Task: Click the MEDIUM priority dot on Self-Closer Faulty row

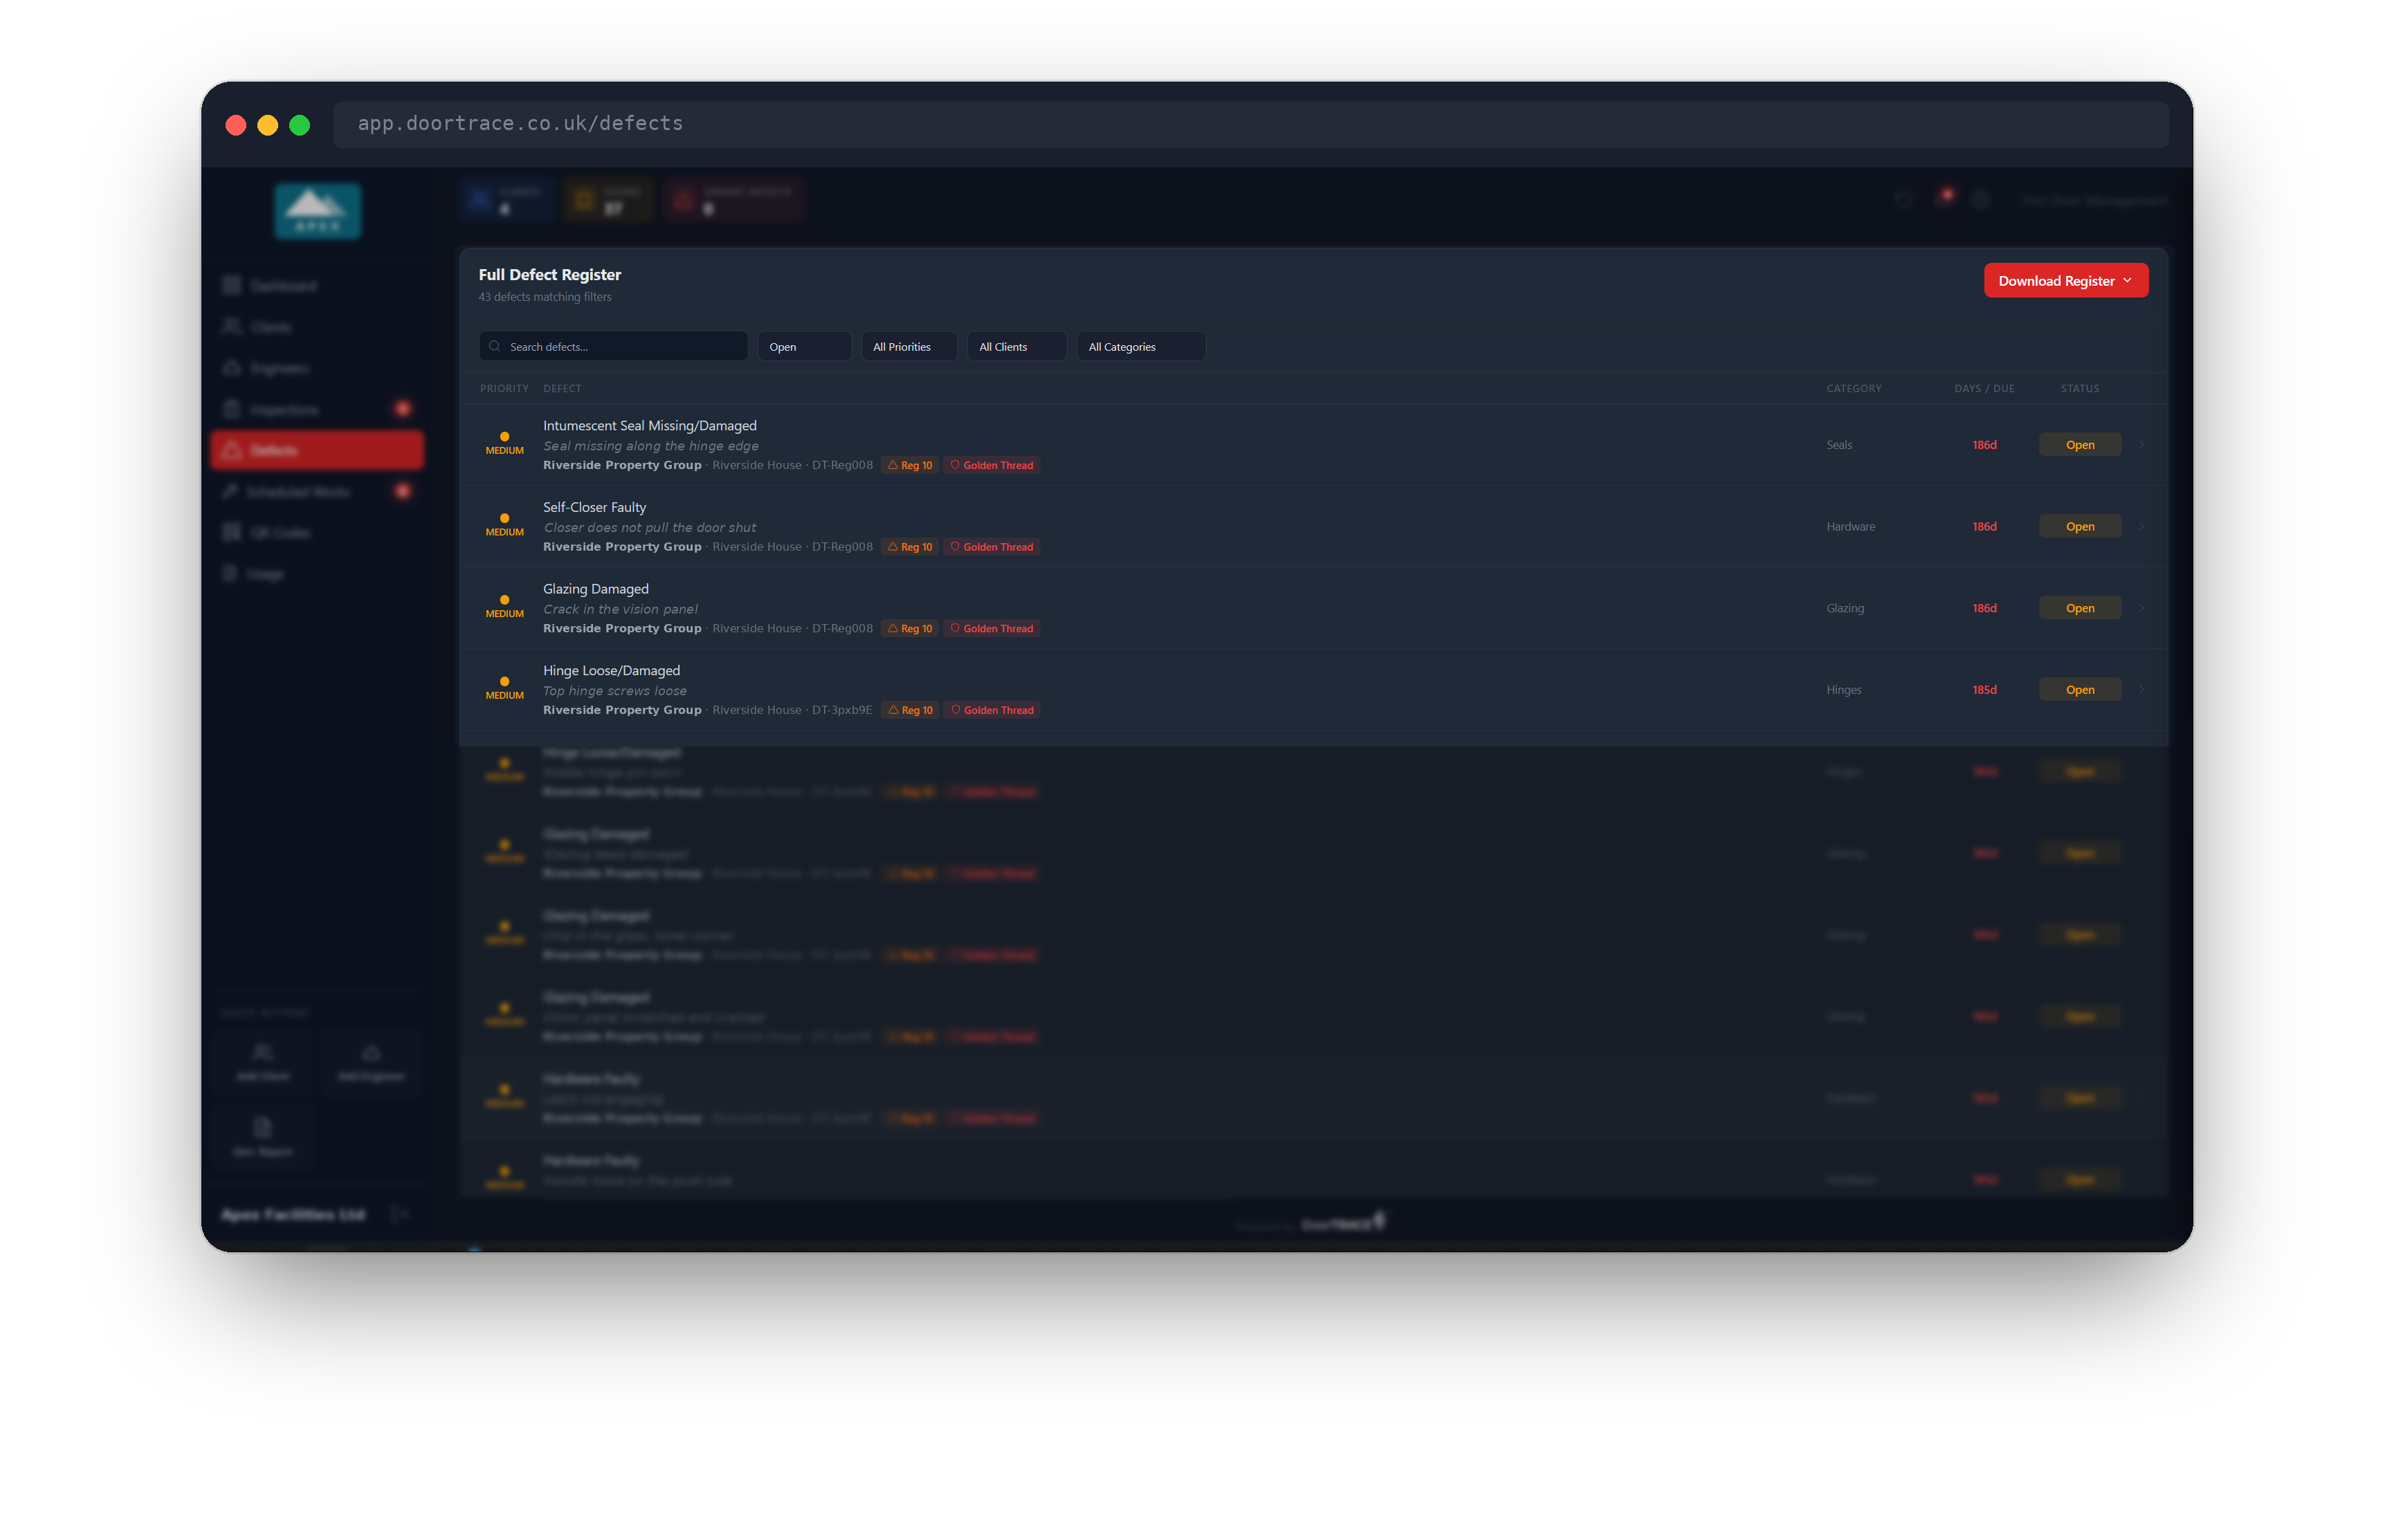Action: (504, 519)
